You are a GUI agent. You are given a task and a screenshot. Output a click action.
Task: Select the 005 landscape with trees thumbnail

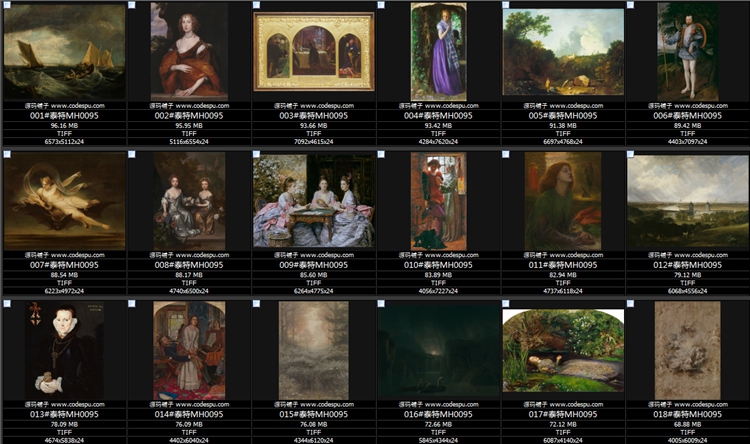(563, 52)
